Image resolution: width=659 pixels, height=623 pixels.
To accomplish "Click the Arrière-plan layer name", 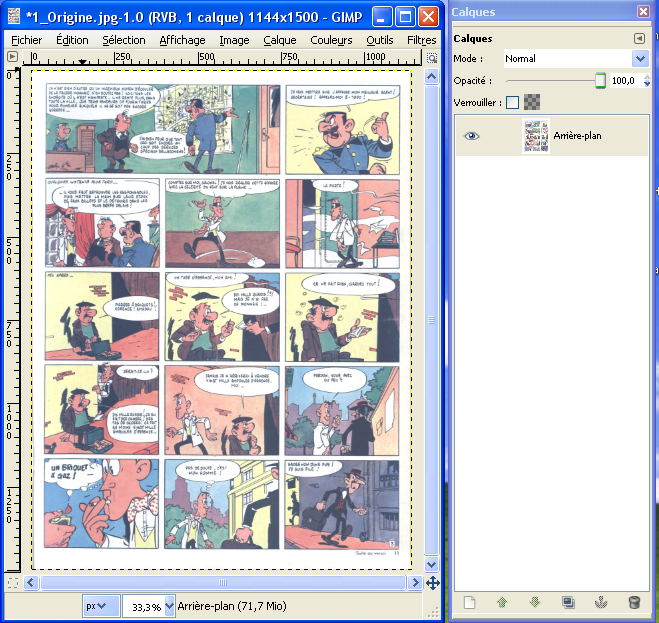I will click(577, 136).
